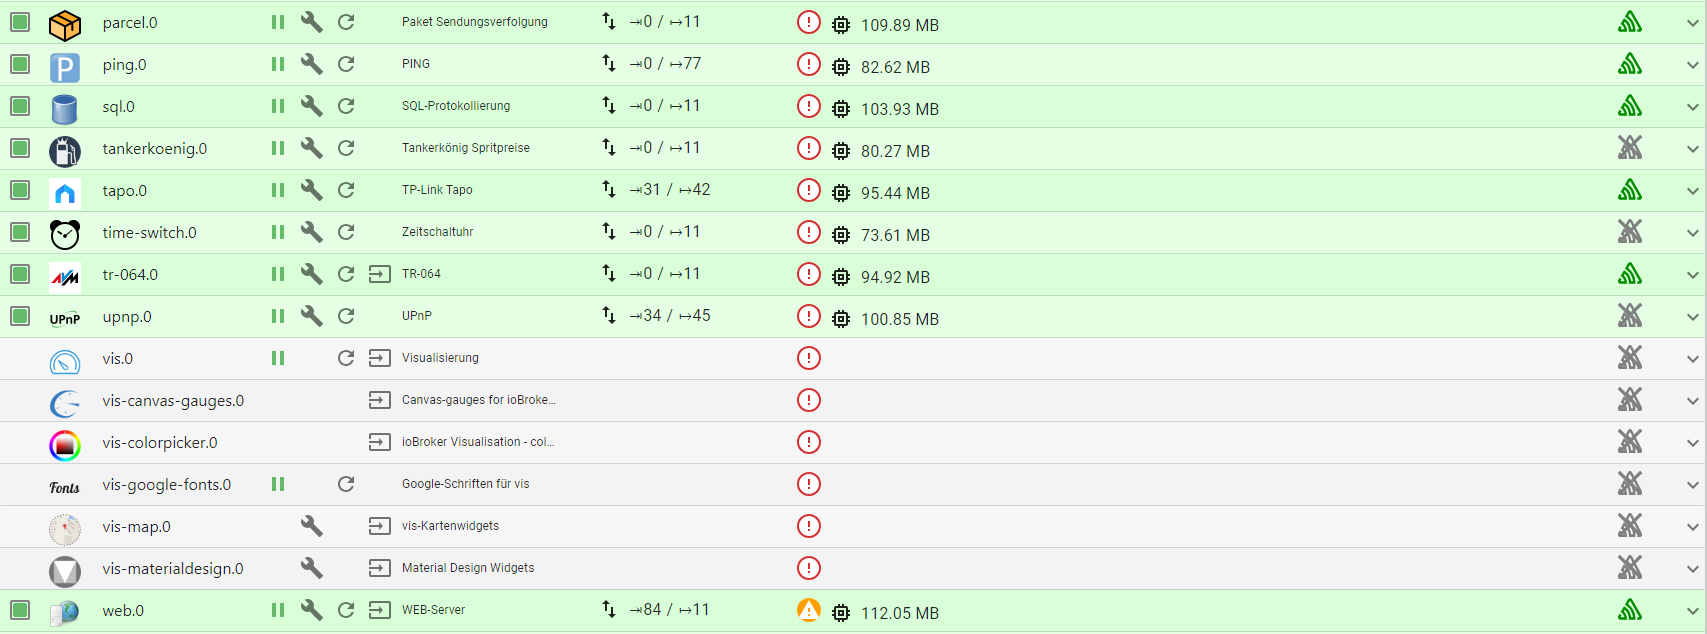
Task: Toggle the status checkbox for upnp.0
Action: point(20,316)
